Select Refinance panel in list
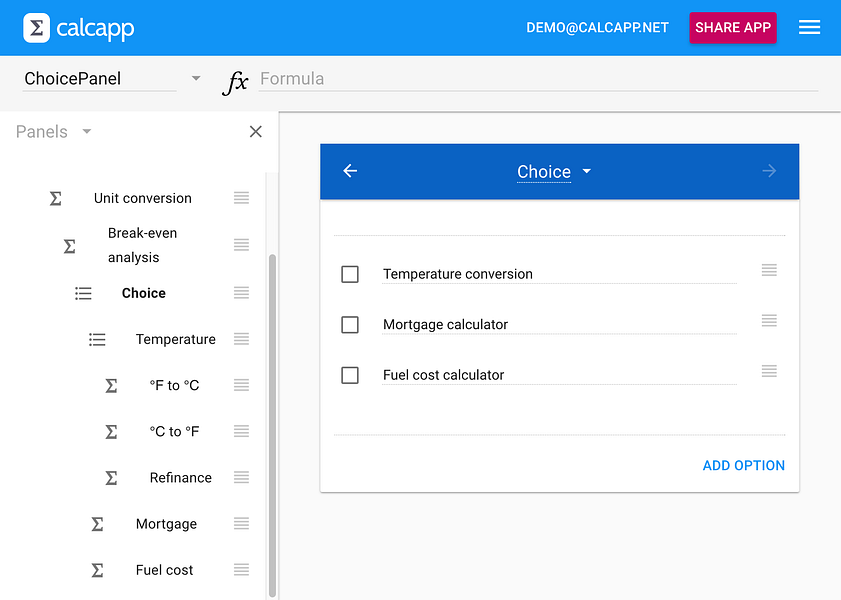Screen dimensions: 841x600 point(181,478)
